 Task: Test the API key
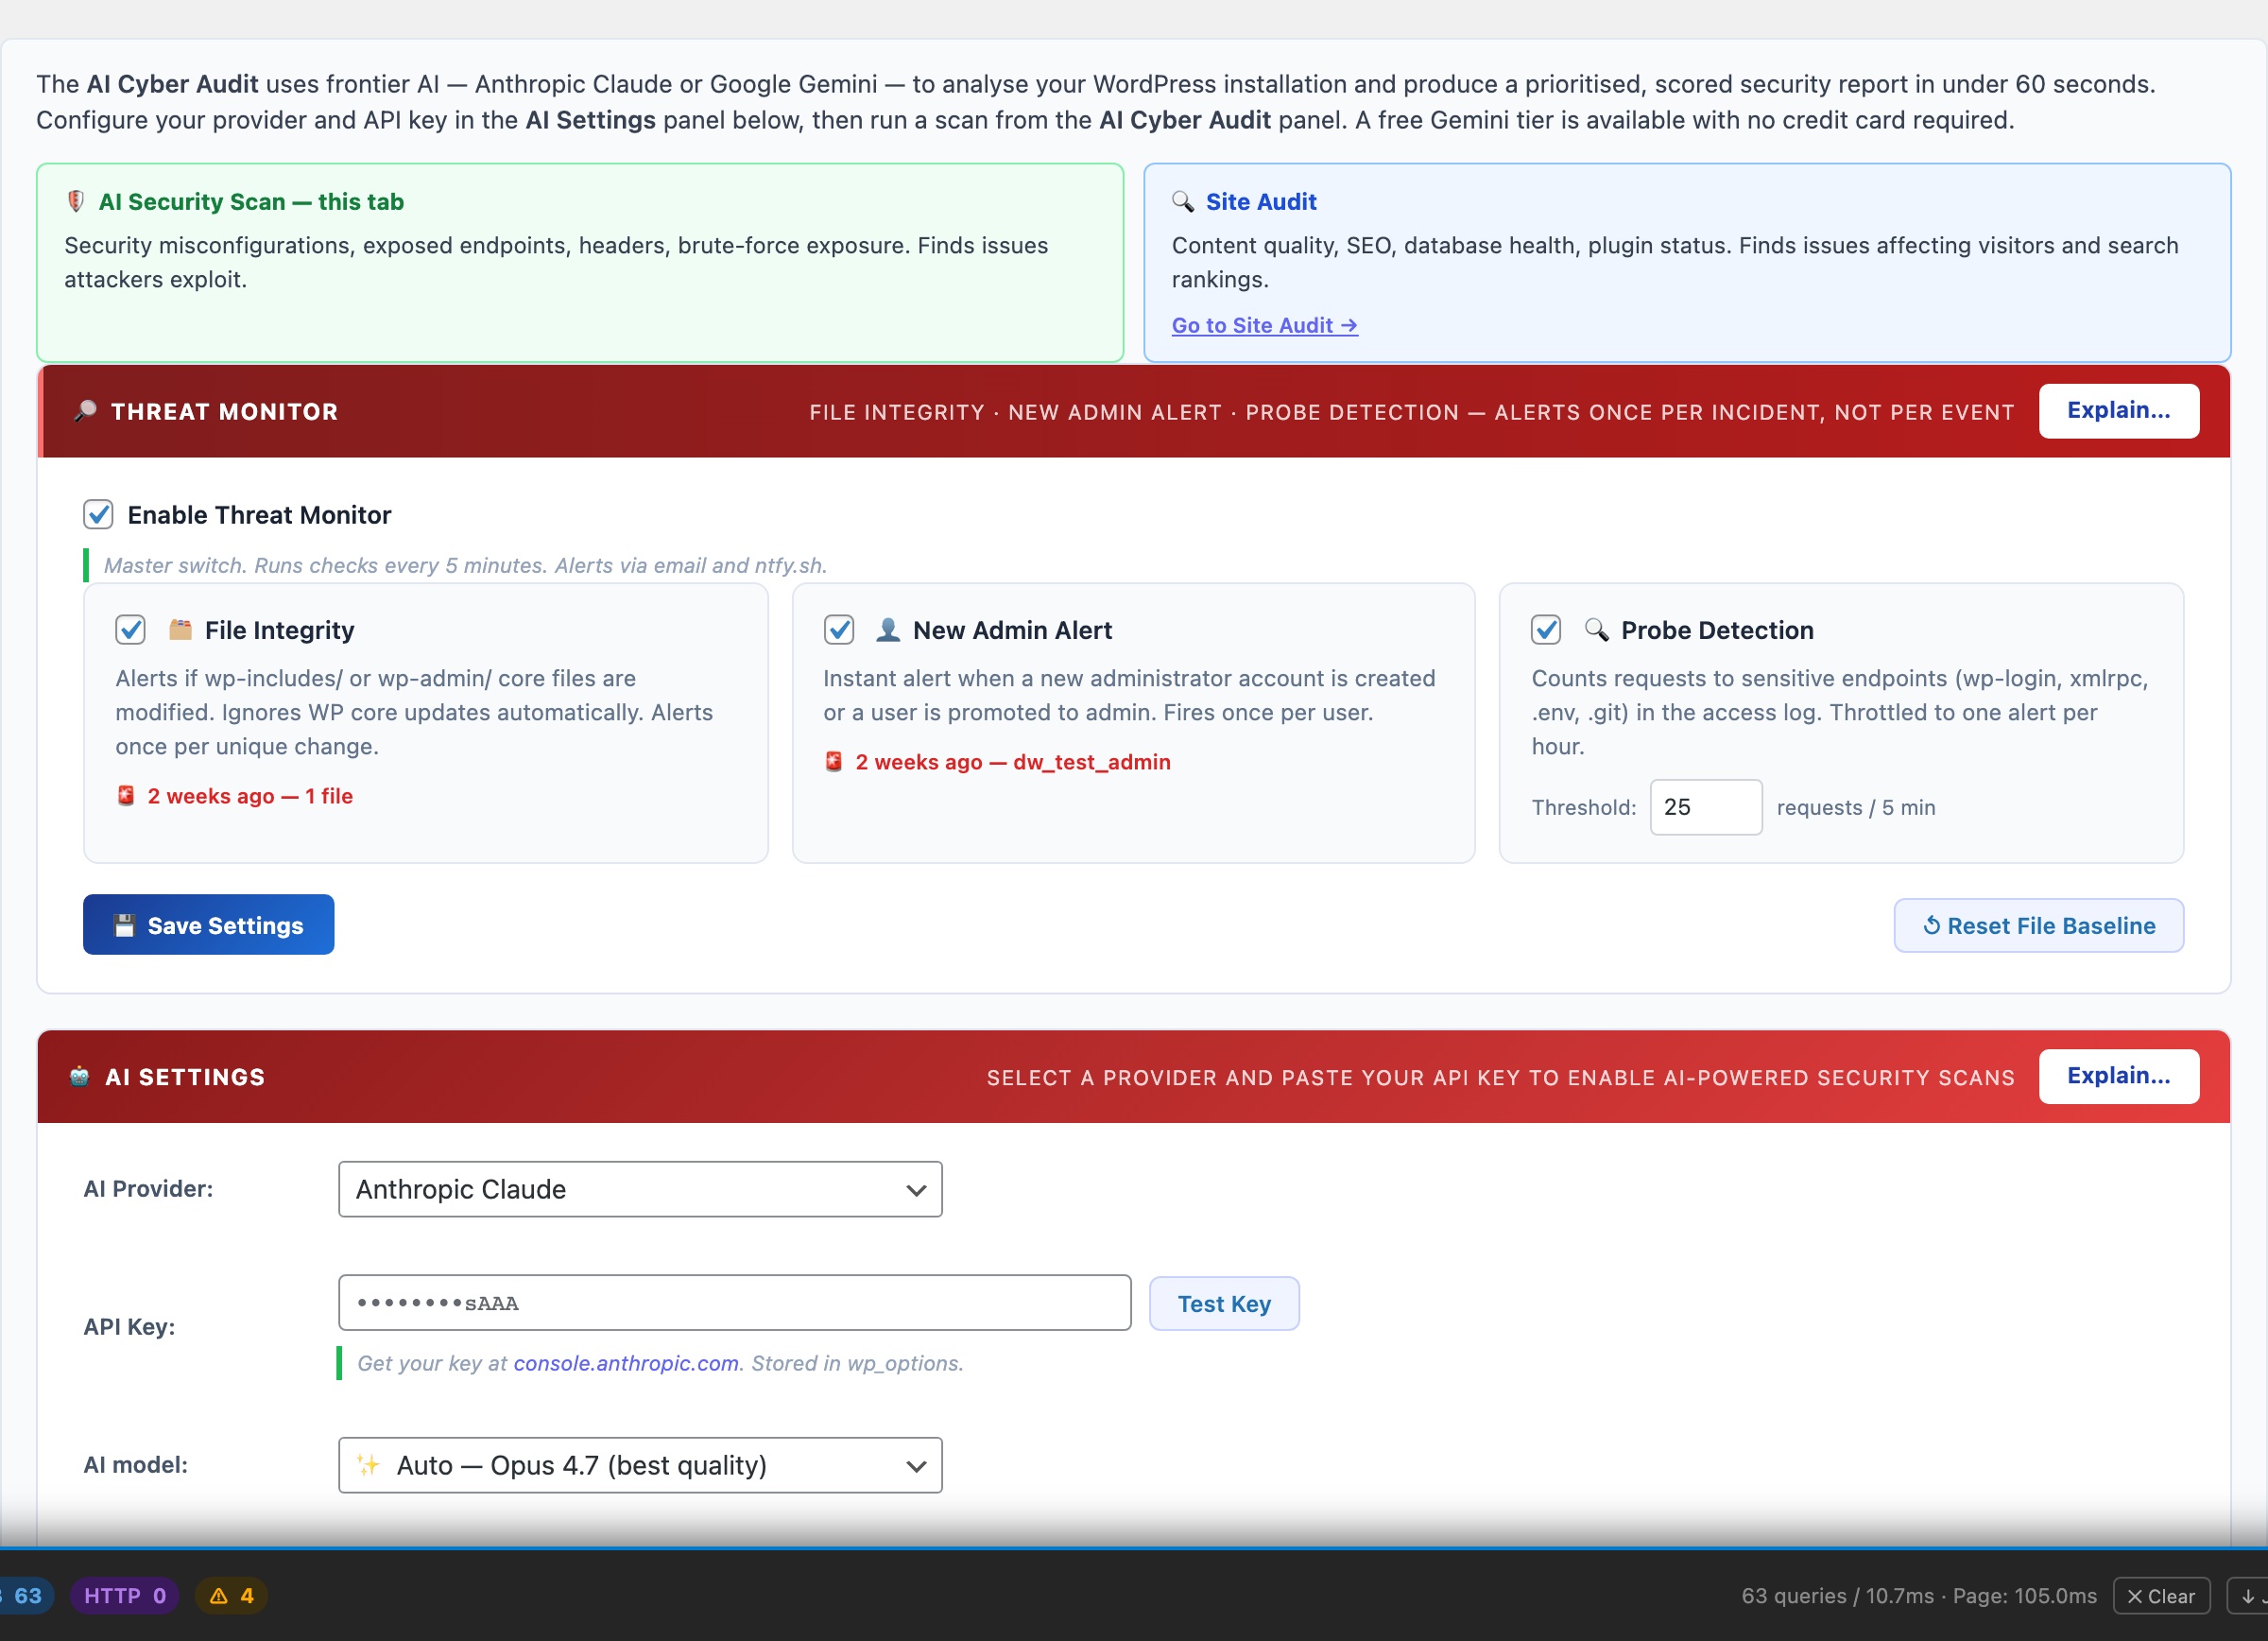(x=1224, y=1303)
